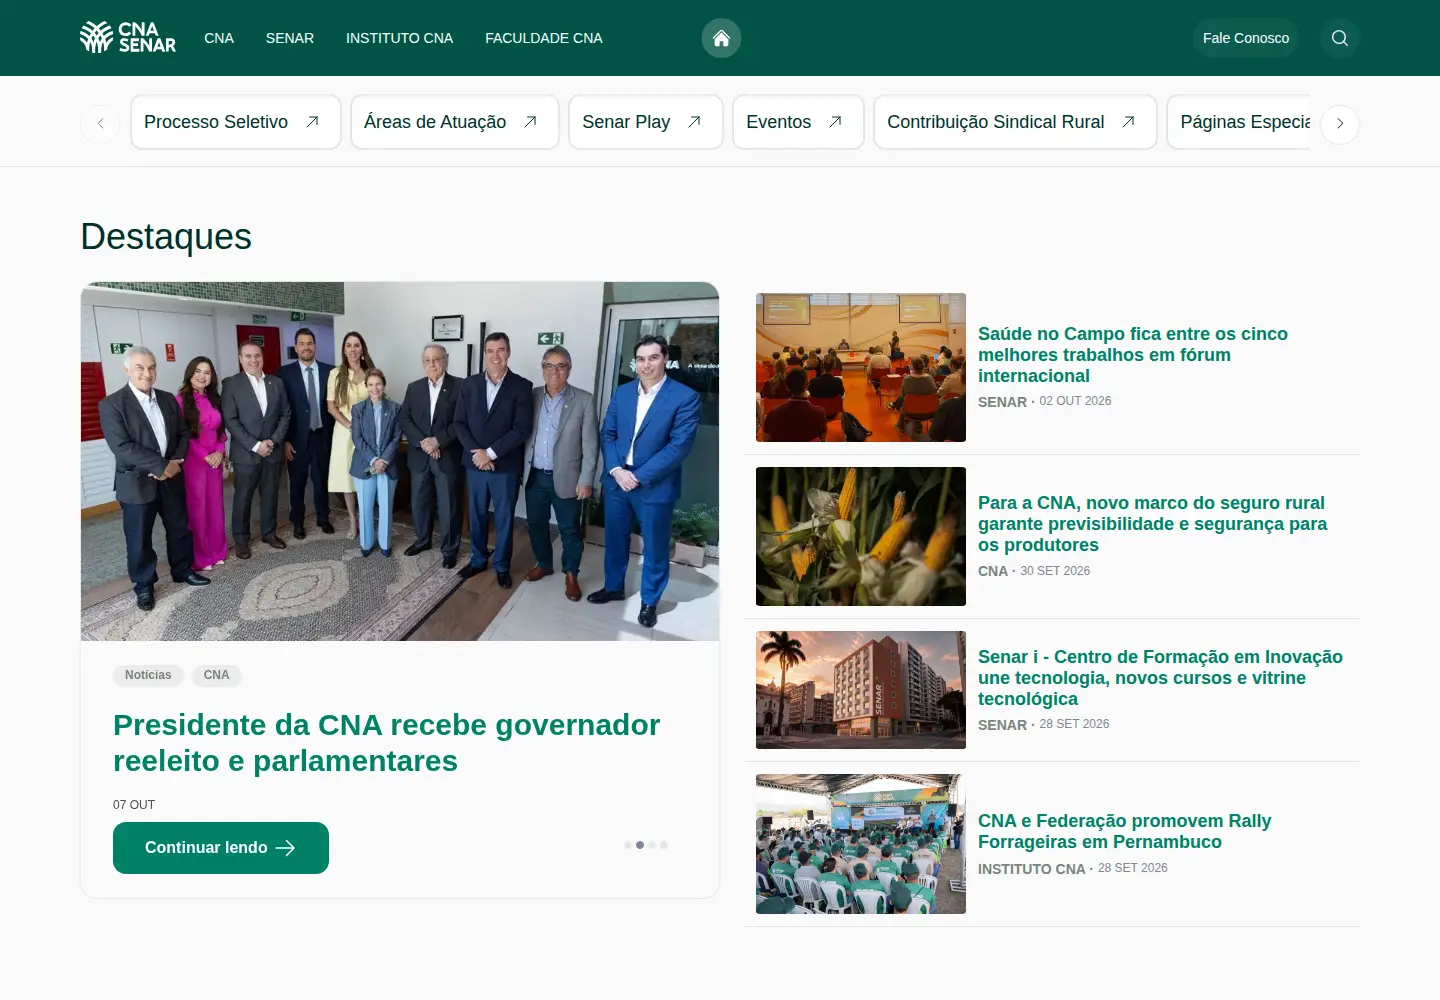Image resolution: width=1440 pixels, height=1000 pixels.
Task: Read Senar i - Centro de Formação em Inovação
Action: click(1160, 678)
